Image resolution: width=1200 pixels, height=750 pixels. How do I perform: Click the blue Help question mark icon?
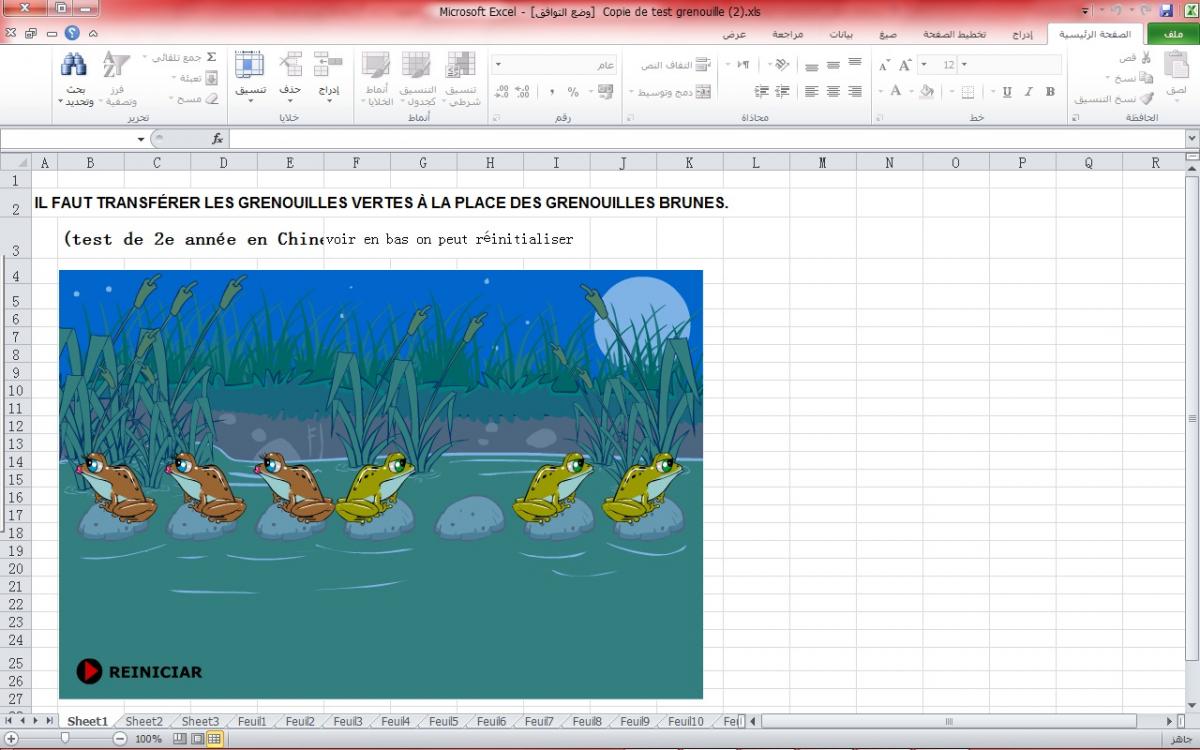[72, 33]
